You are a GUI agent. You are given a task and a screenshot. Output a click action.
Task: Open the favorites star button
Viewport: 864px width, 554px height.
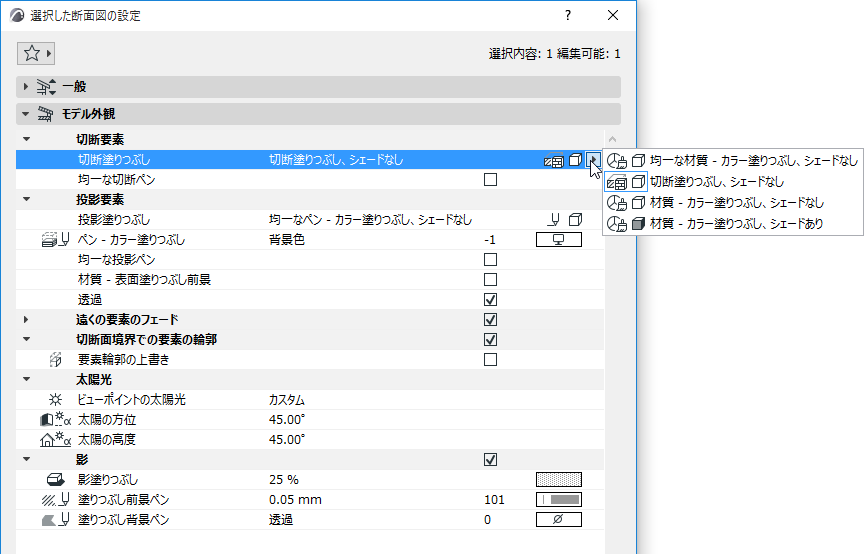point(36,53)
